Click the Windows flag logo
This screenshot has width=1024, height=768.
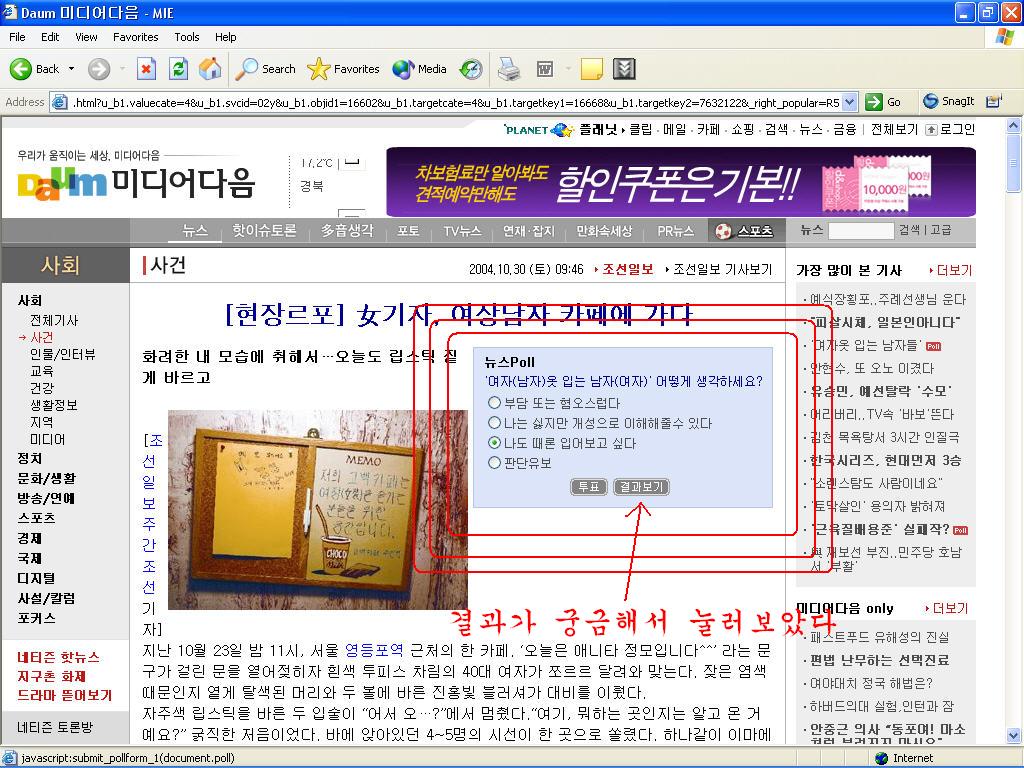pos(1004,37)
